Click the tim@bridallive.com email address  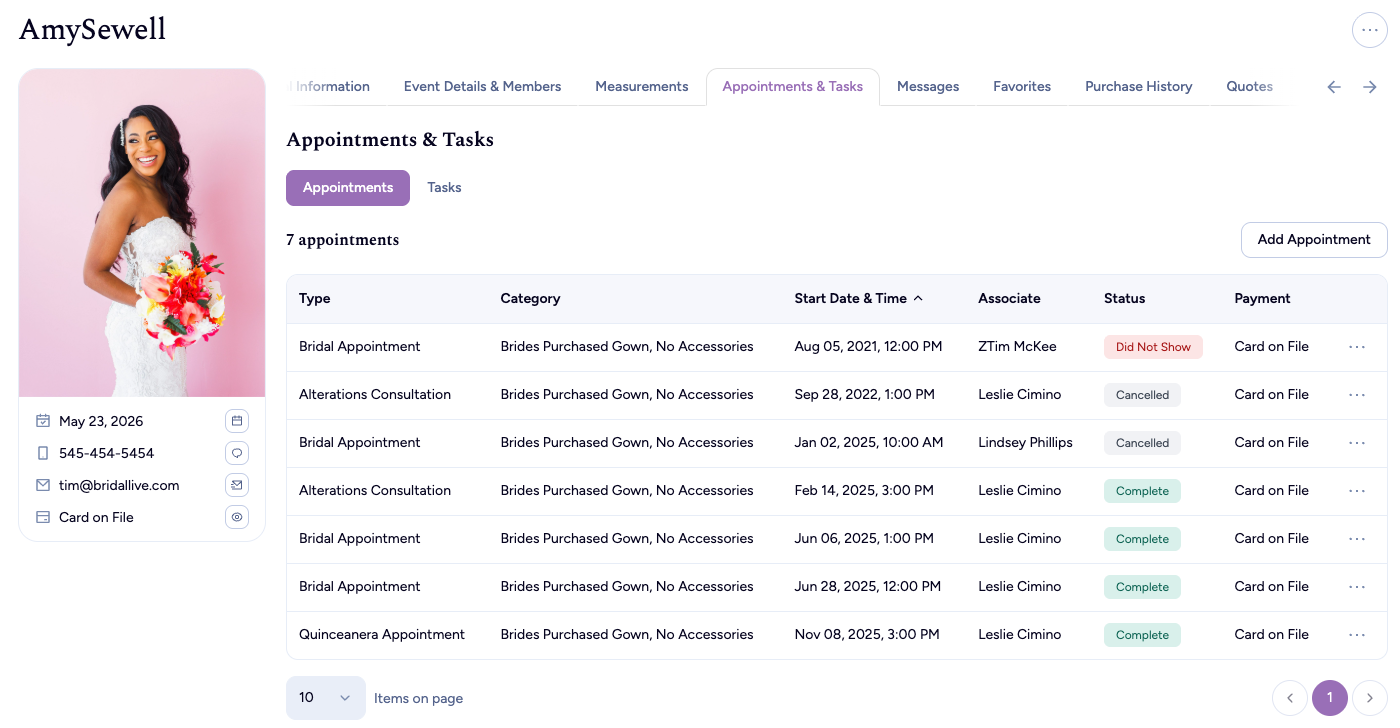pyautogui.click(x=117, y=484)
